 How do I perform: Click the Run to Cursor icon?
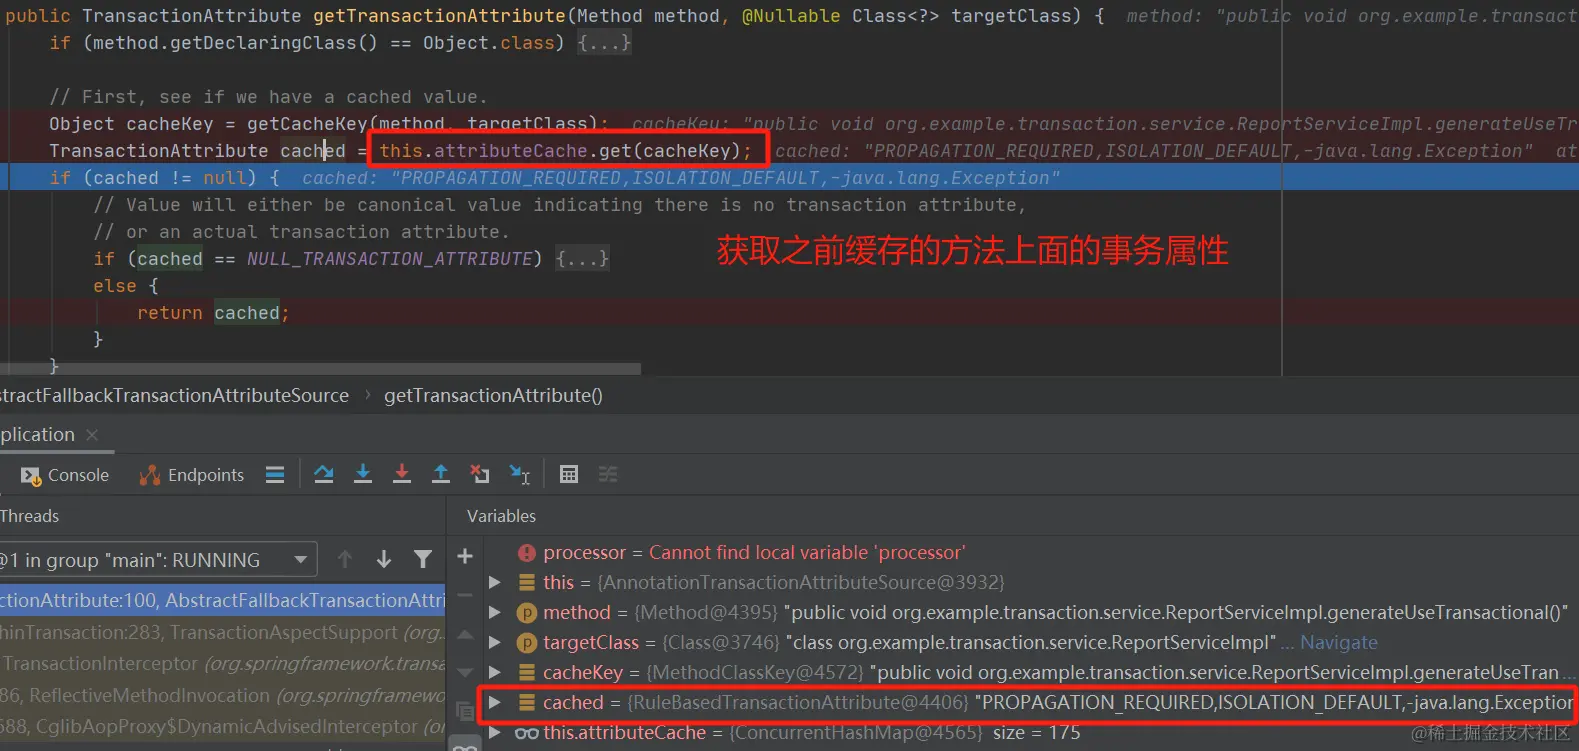click(520, 474)
